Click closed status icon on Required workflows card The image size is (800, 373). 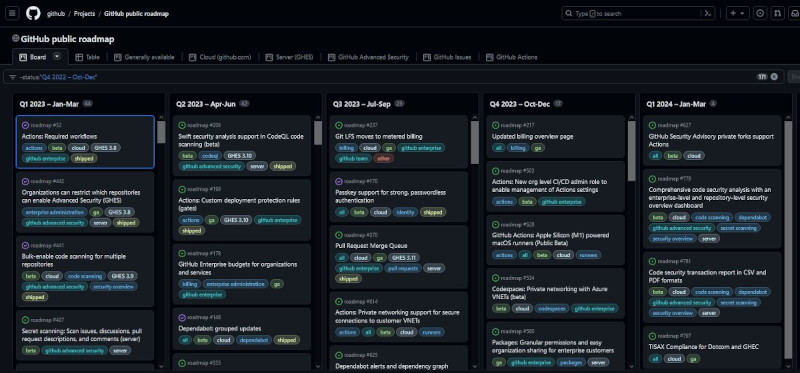[x=26, y=125]
